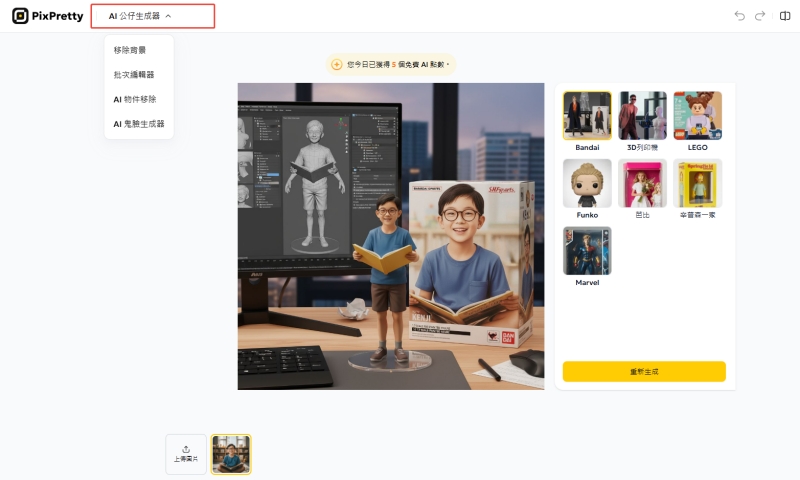Undo the last action
800x480 pixels.
740,16
